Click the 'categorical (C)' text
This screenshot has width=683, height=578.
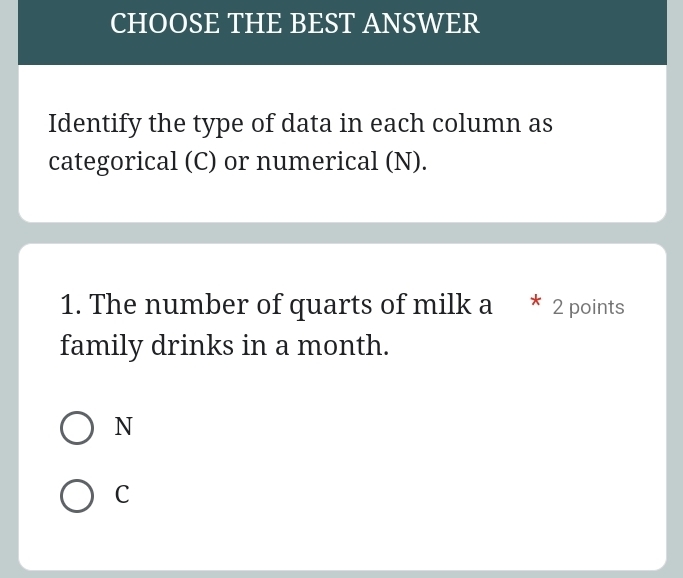coord(132,162)
